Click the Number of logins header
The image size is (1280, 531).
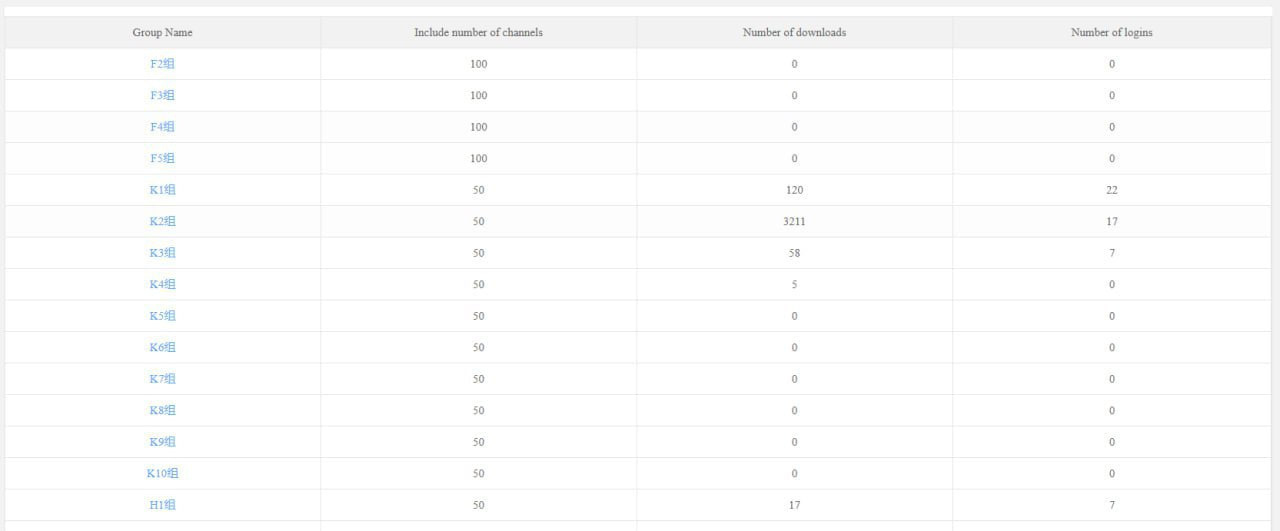pos(1111,33)
